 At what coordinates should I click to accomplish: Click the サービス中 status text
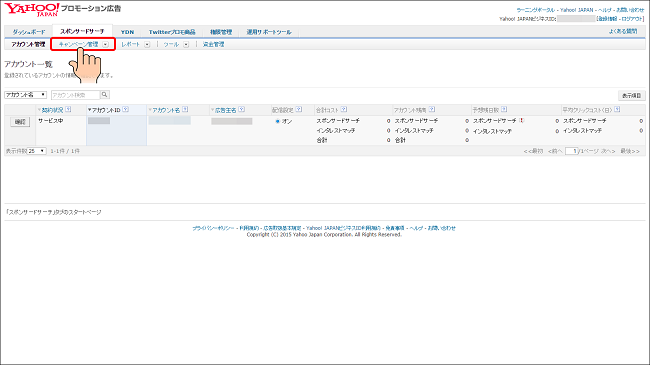click(51, 121)
